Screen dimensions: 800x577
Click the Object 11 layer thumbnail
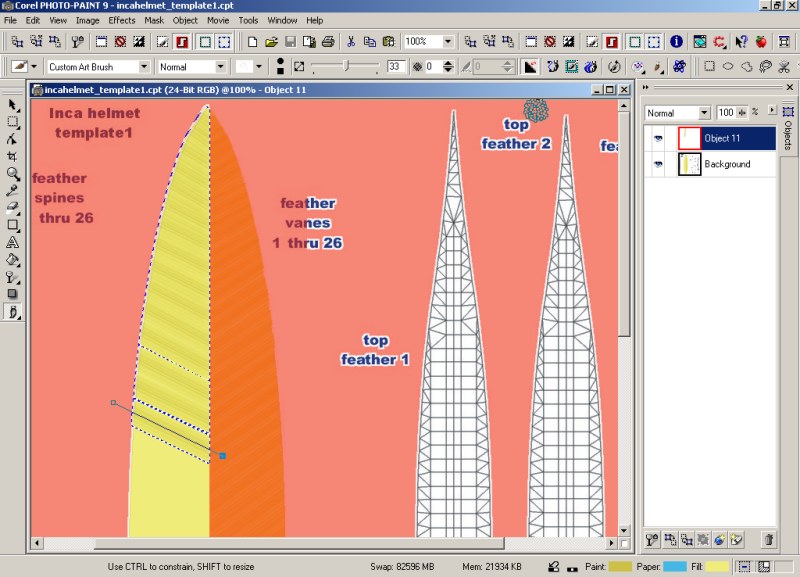click(689, 138)
